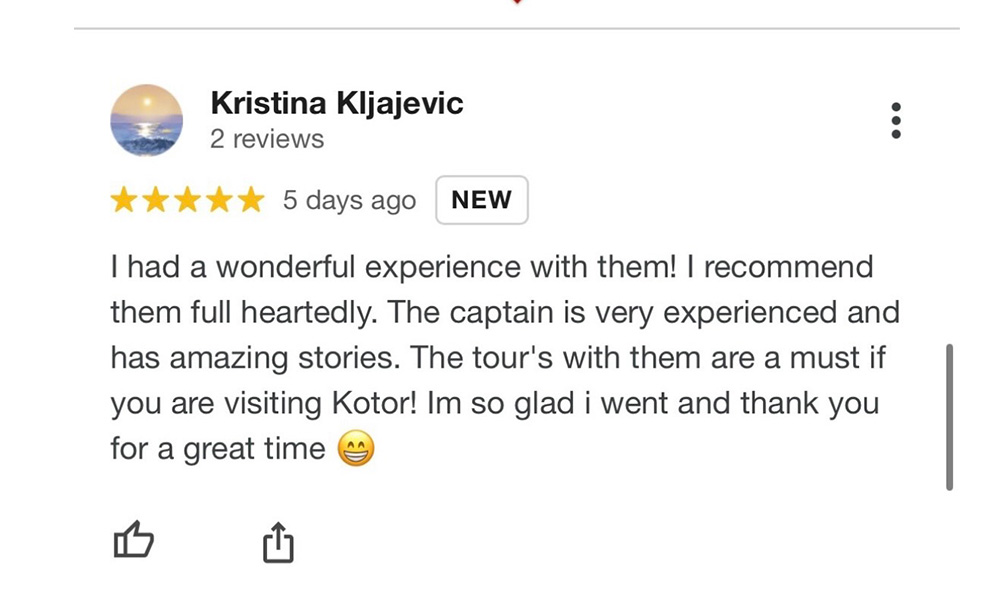Click "for a great time" on the last line

click(217, 449)
